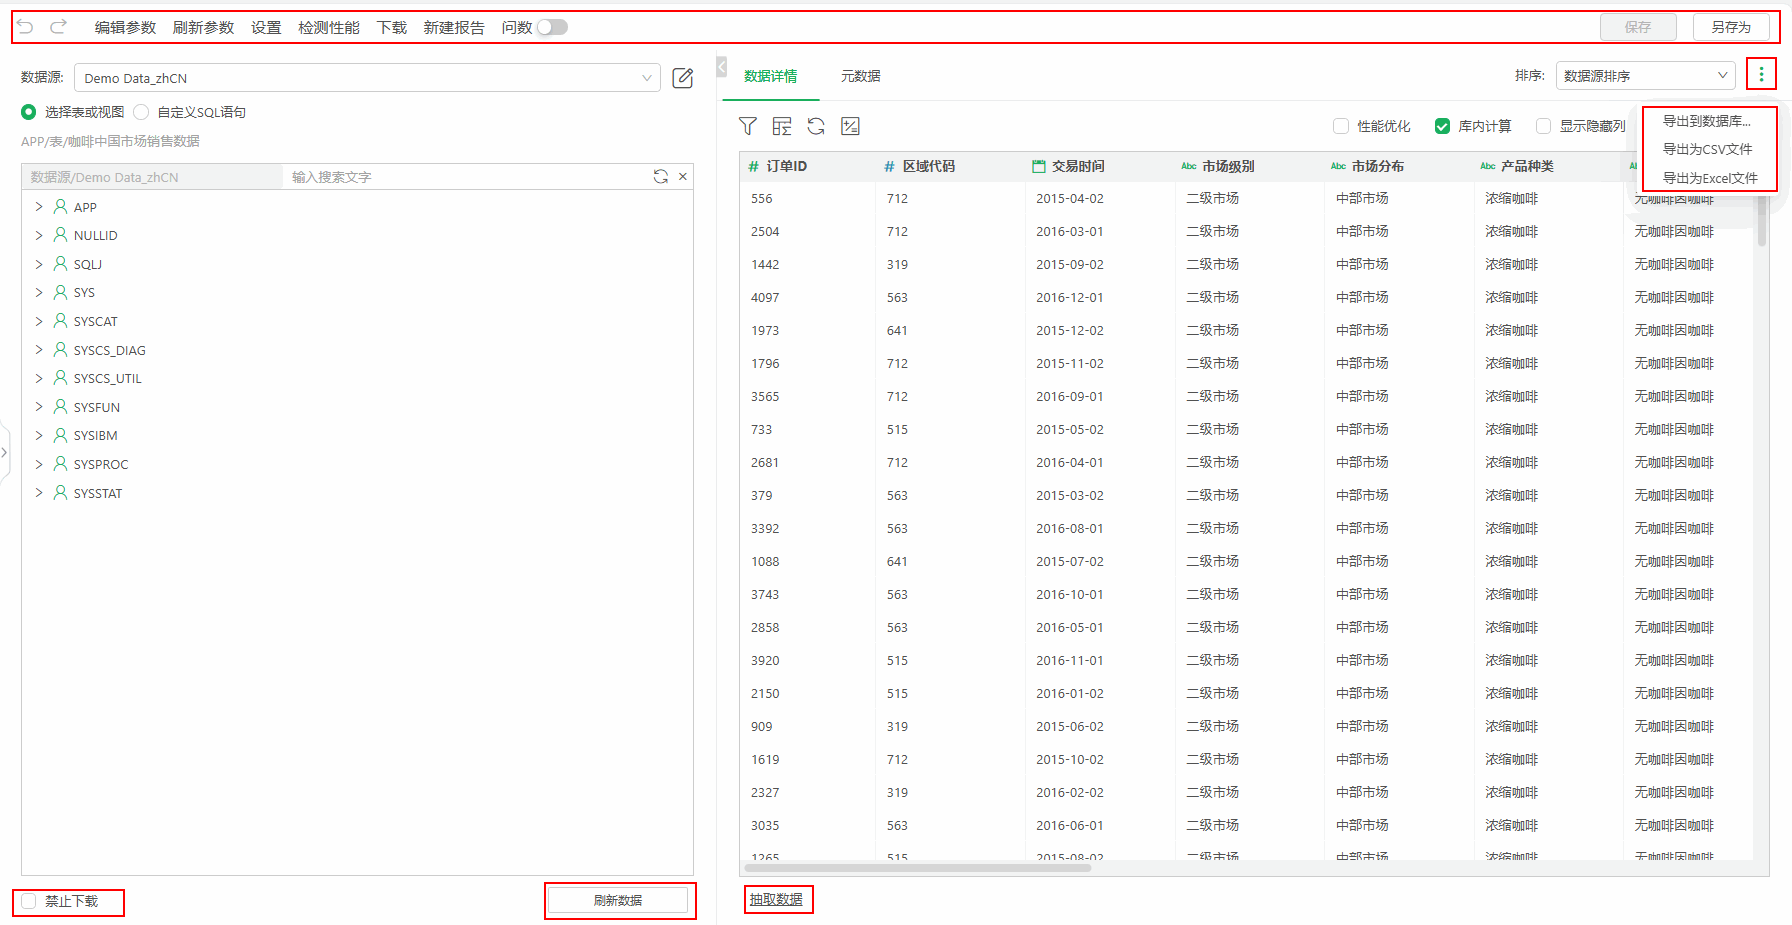This screenshot has width=1792, height=925.
Task: Click the 下载 menu item
Action: [391, 27]
